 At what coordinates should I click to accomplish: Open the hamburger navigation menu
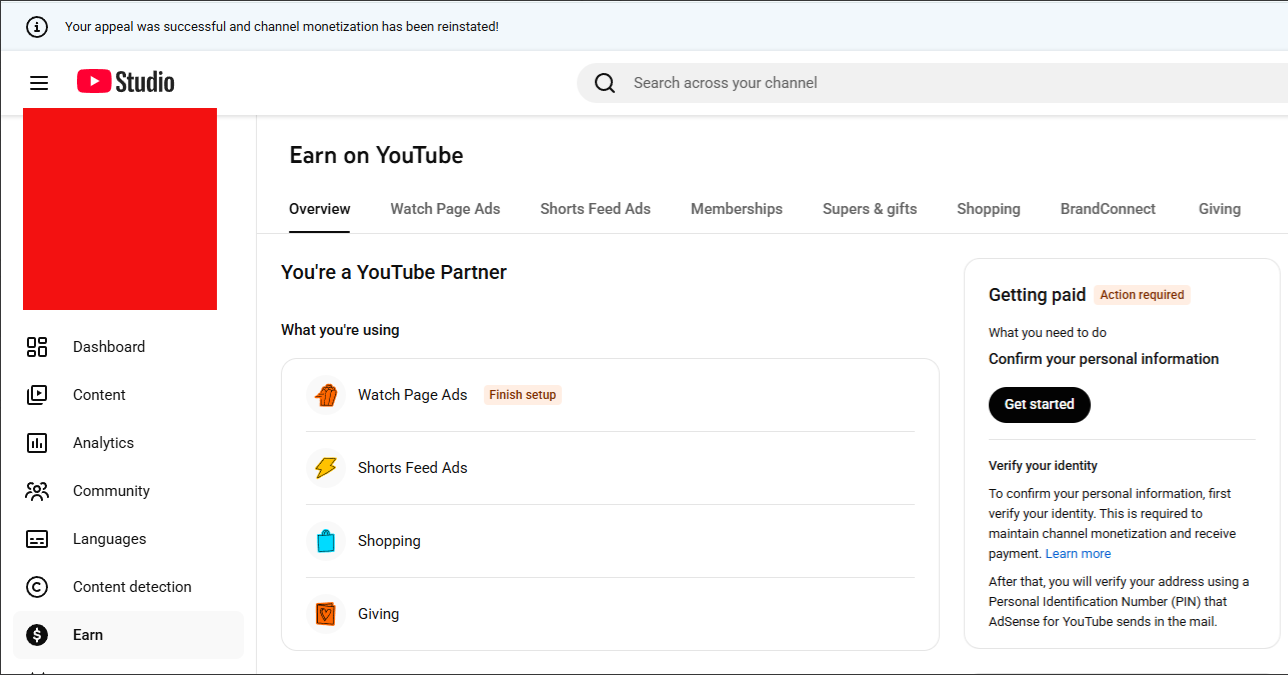click(x=39, y=83)
